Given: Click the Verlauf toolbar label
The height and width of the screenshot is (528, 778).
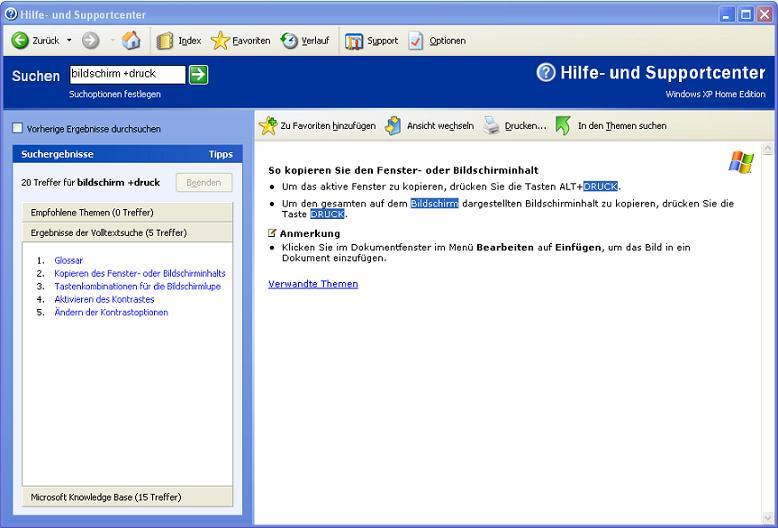Looking at the screenshot, I should pos(316,41).
